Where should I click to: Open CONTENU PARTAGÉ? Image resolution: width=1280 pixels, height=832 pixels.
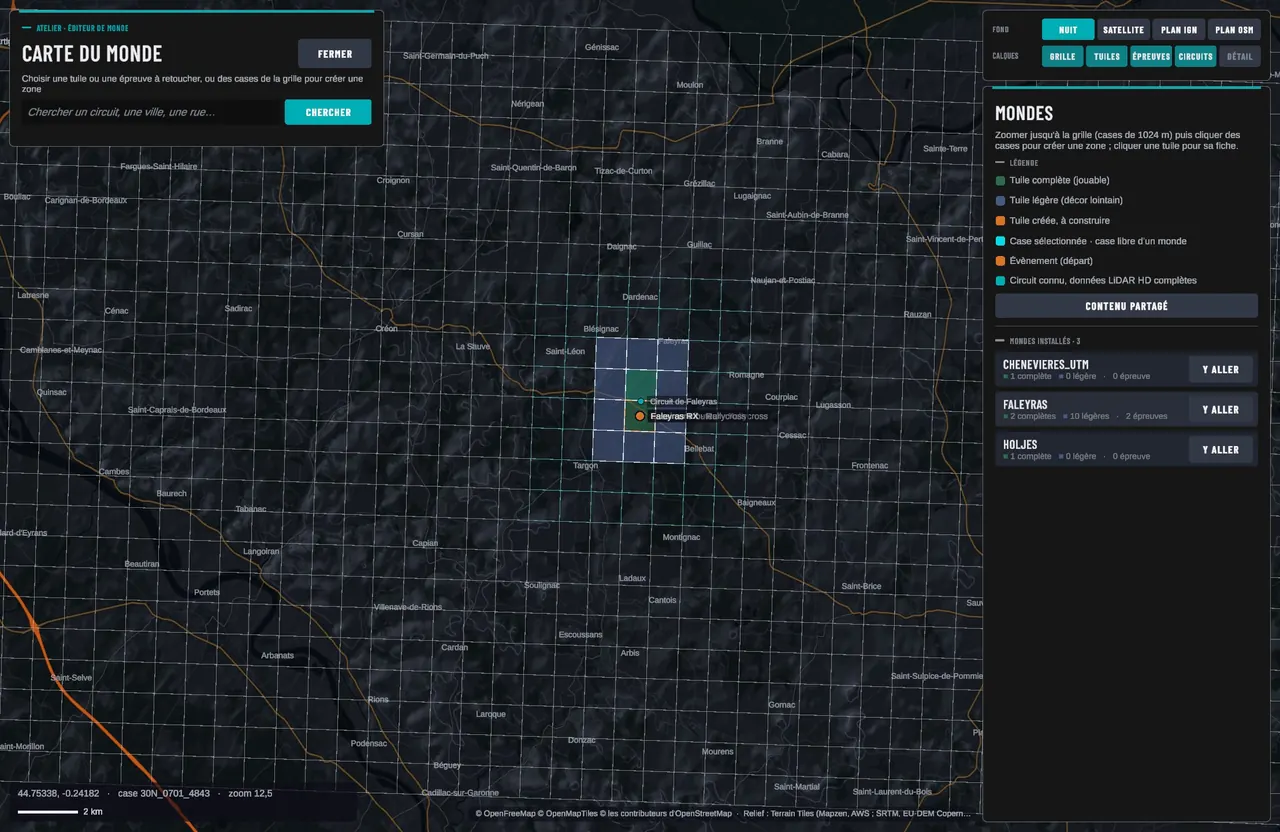1126,306
